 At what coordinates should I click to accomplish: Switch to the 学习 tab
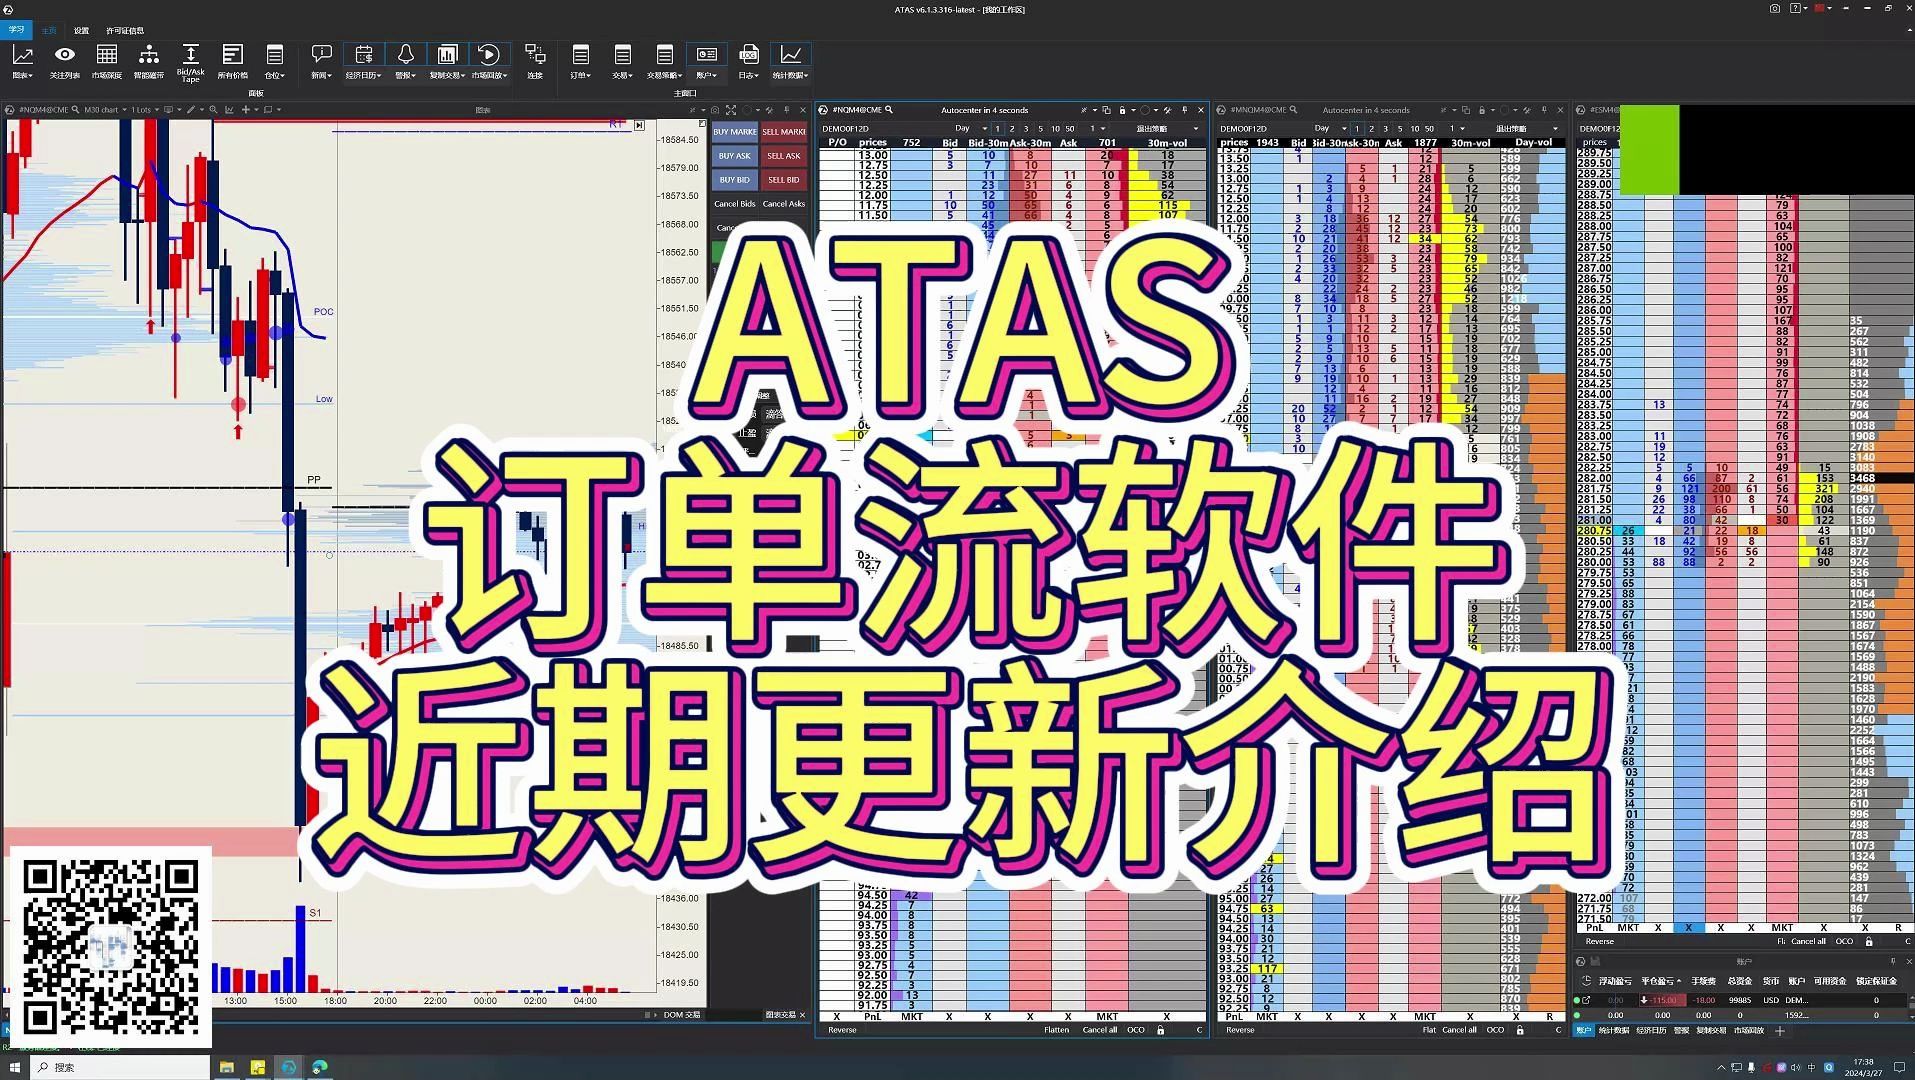click(16, 30)
